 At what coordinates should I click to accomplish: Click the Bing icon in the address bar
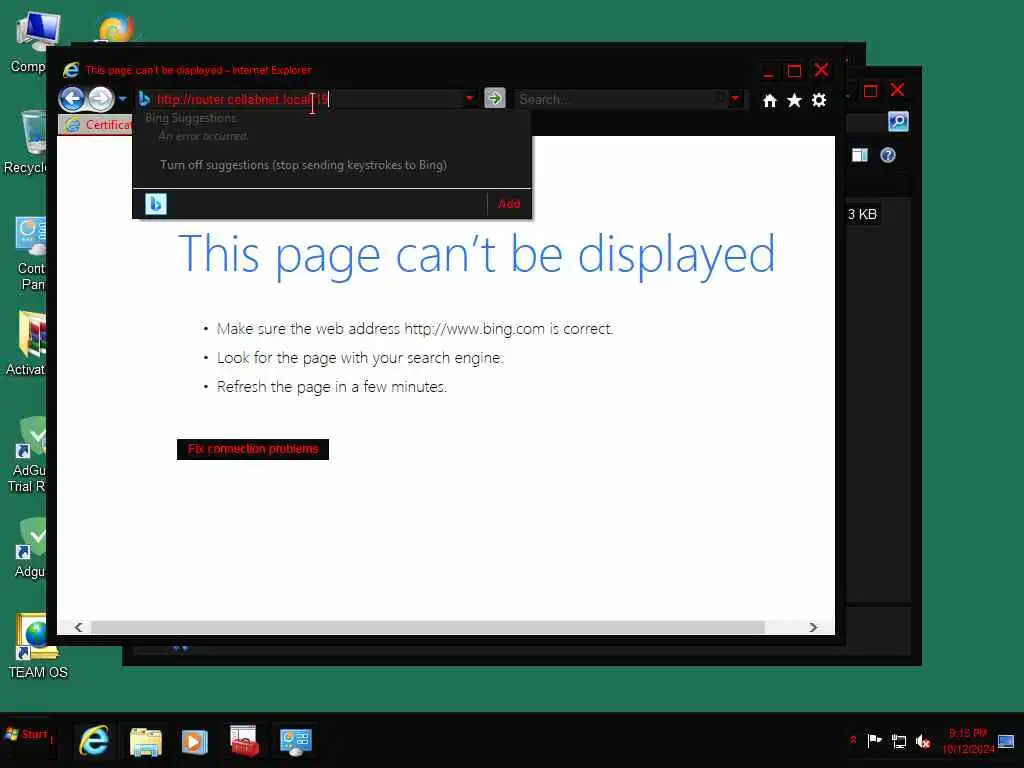coord(144,99)
